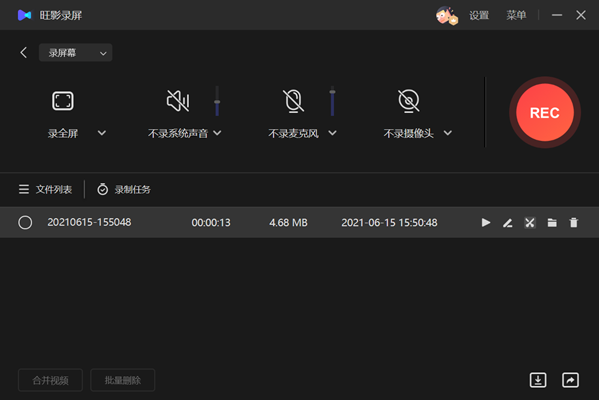Screen dimensions: 599x400
Task: Toggle the disabled webcam icon
Action: [x=408, y=101]
